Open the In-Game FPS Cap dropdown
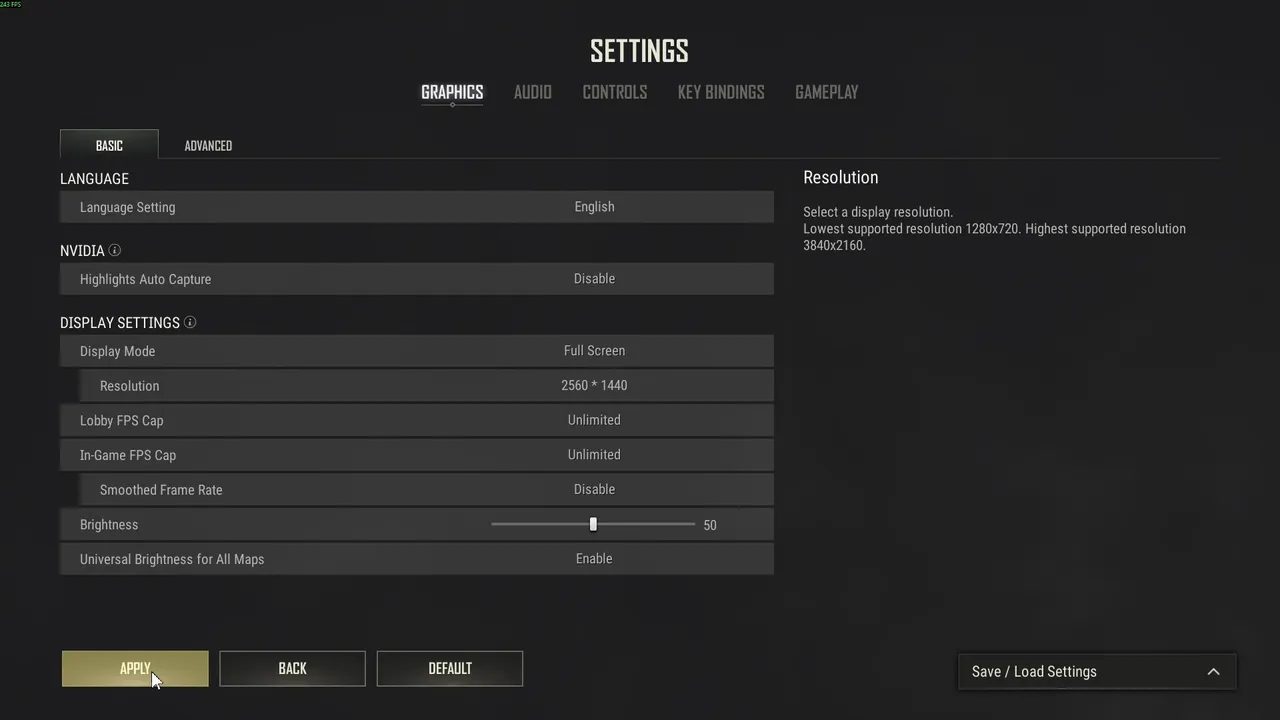1280x720 pixels. point(594,455)
